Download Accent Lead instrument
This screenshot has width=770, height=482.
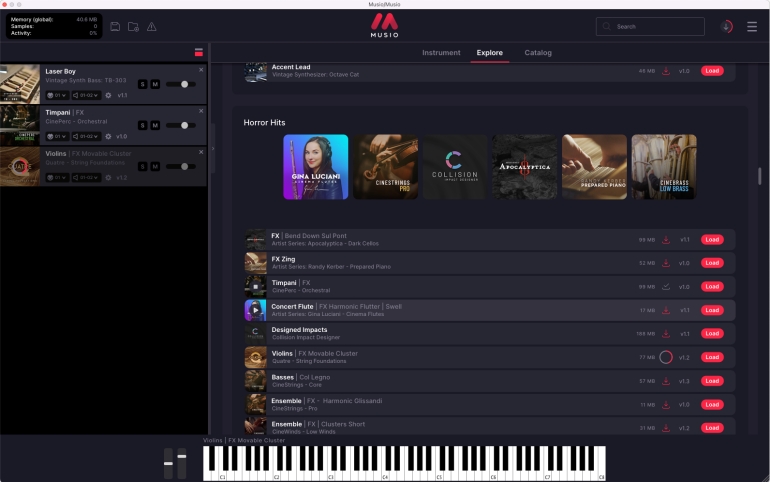pos(666,71)
